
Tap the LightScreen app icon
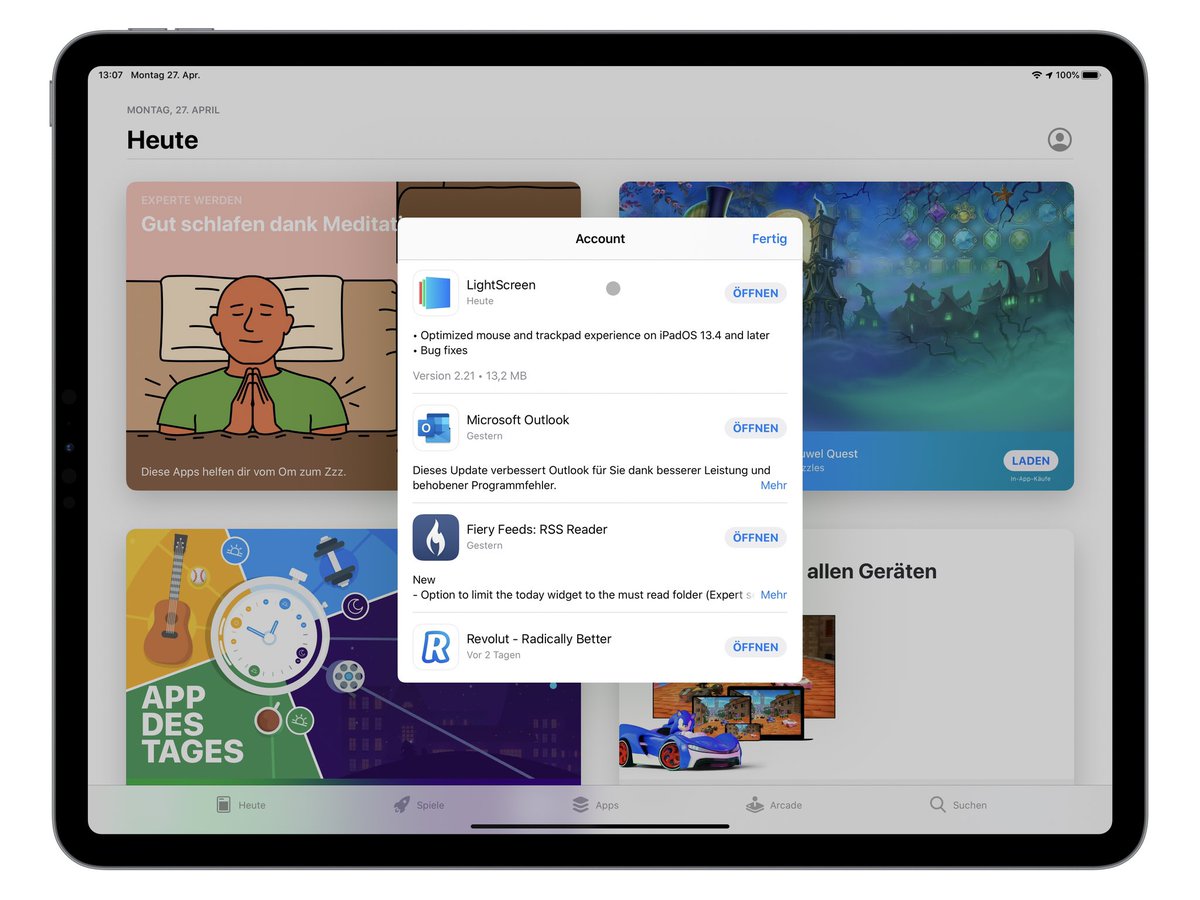[x=436, y=293]
